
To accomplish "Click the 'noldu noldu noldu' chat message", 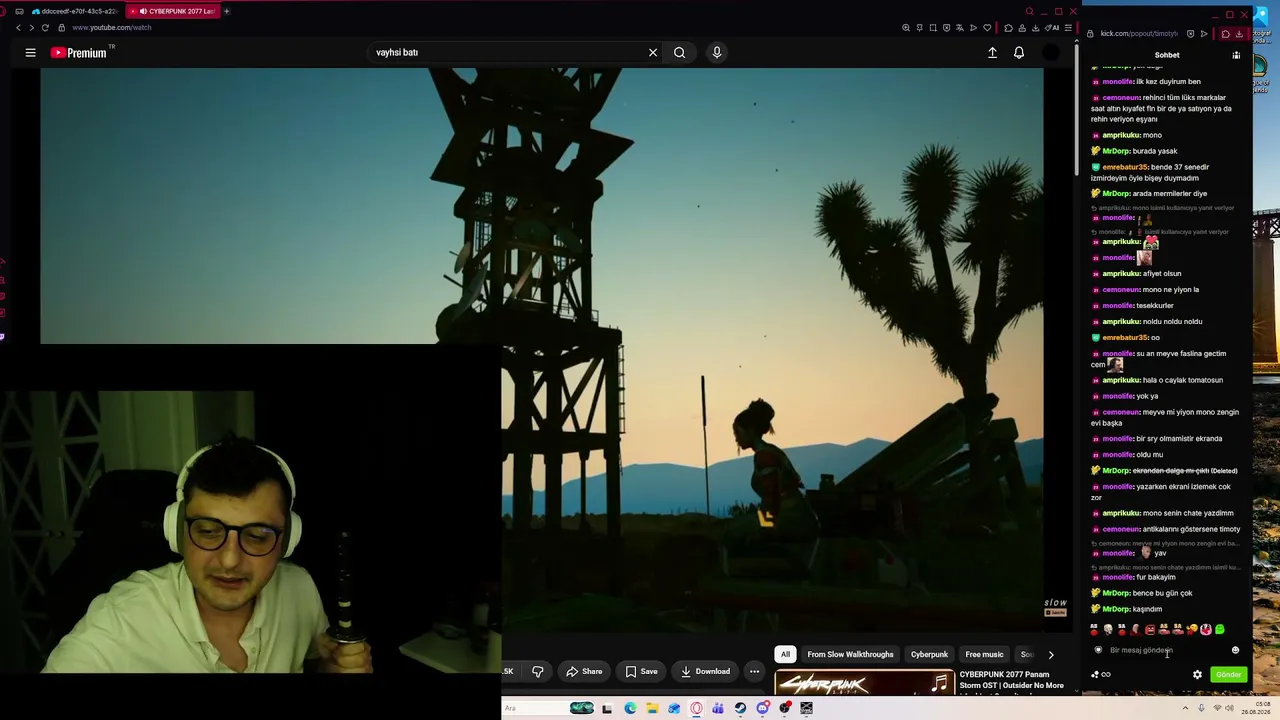I will click(1173, 322).
